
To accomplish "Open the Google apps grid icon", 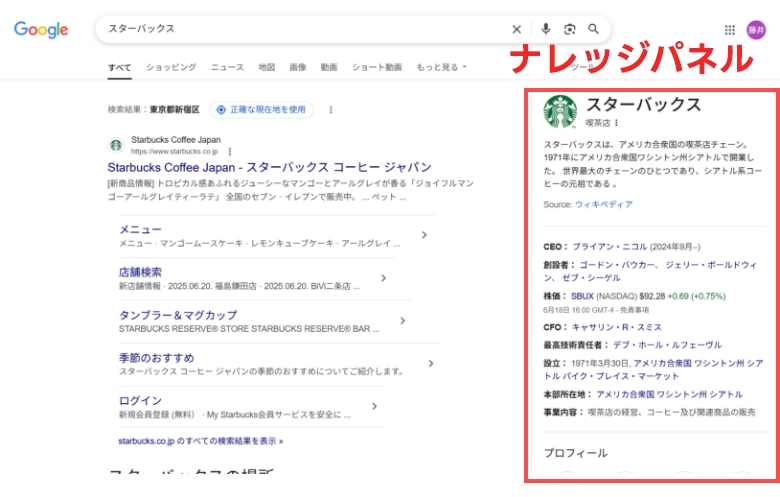I will pyautogui.click(x=730, y=30).
